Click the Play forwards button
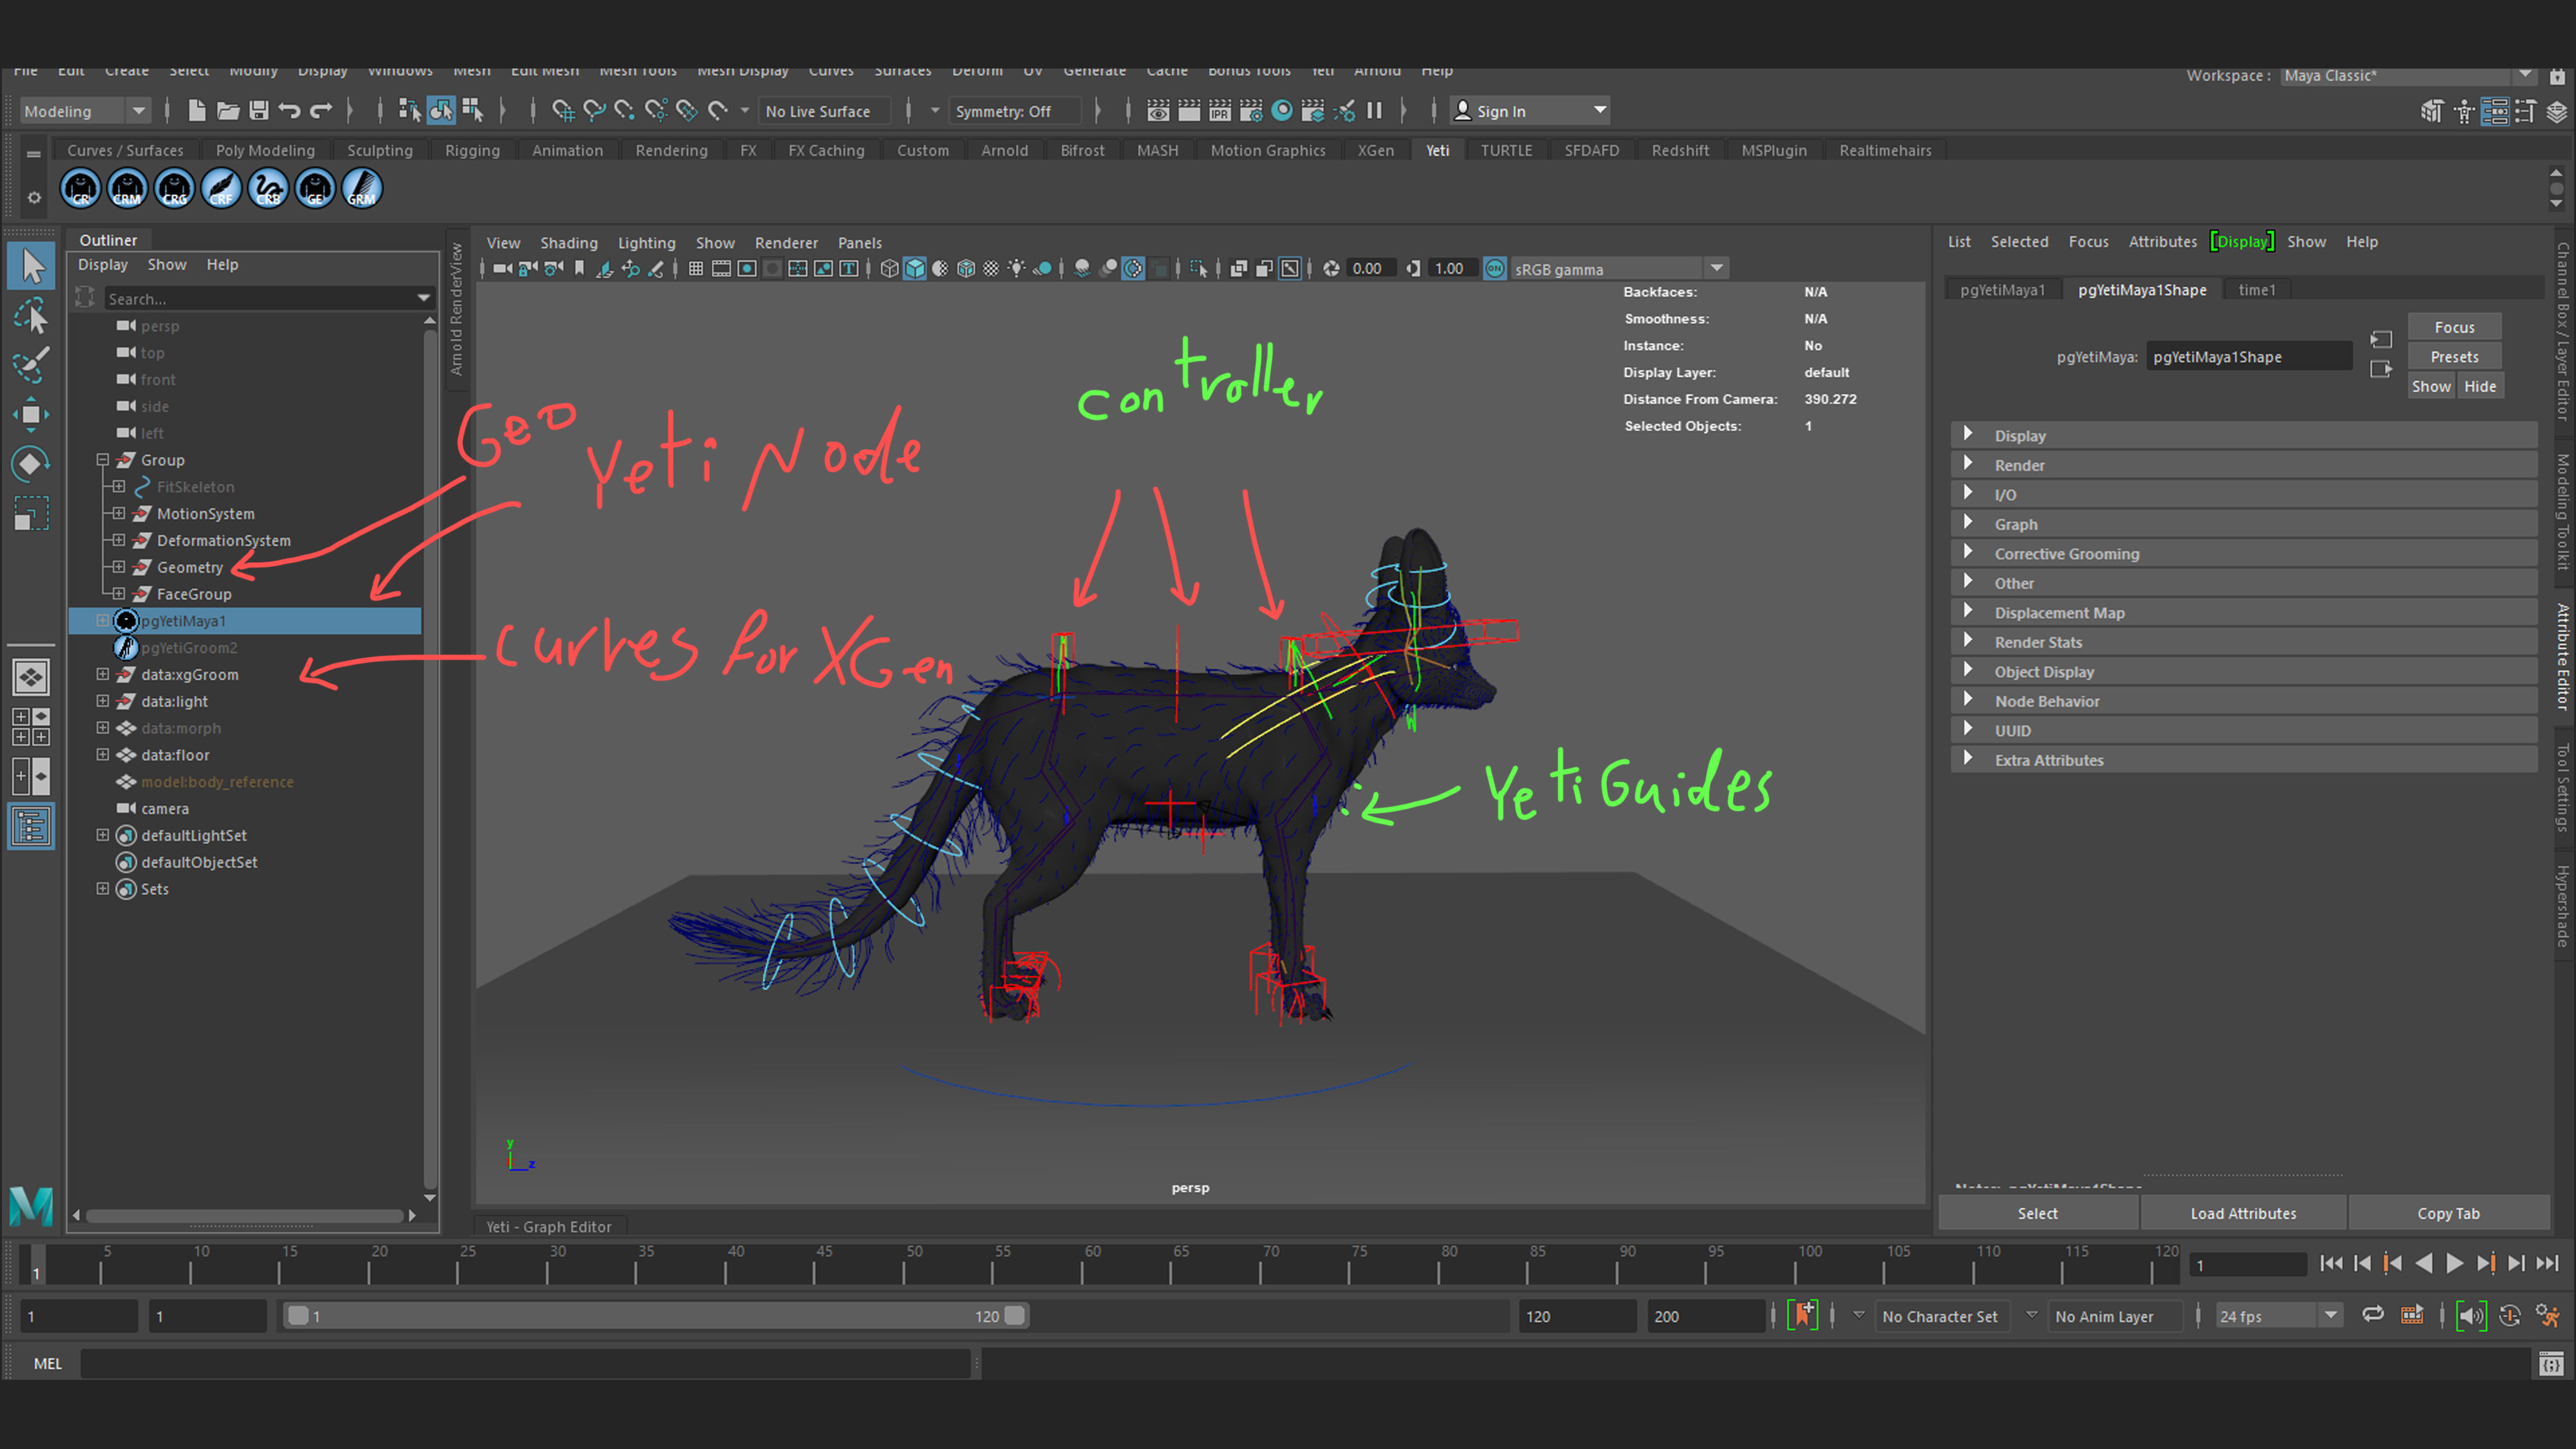The image size is (2576, 1449). 2454,1264
